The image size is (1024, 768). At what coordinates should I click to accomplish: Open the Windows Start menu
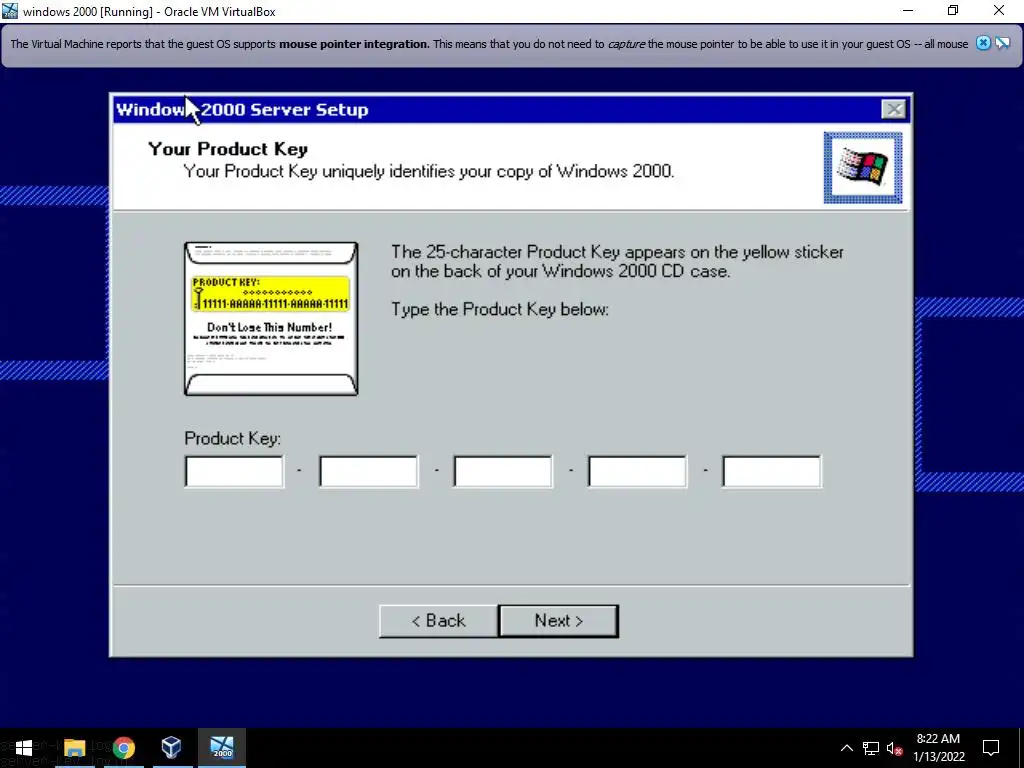[24, 748]
